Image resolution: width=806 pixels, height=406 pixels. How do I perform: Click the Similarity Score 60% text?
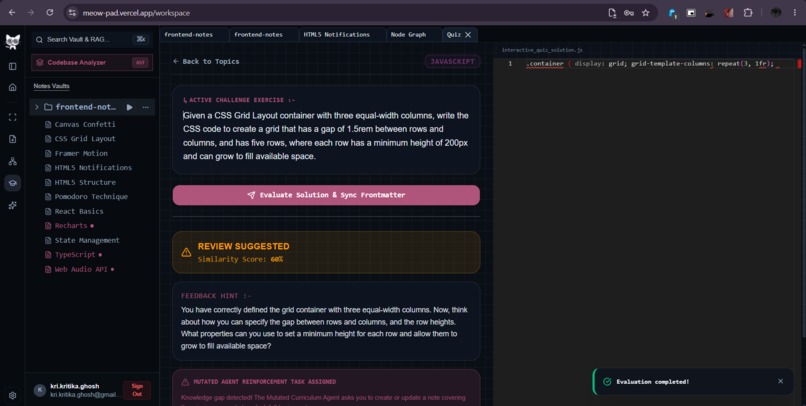point(240,260)
